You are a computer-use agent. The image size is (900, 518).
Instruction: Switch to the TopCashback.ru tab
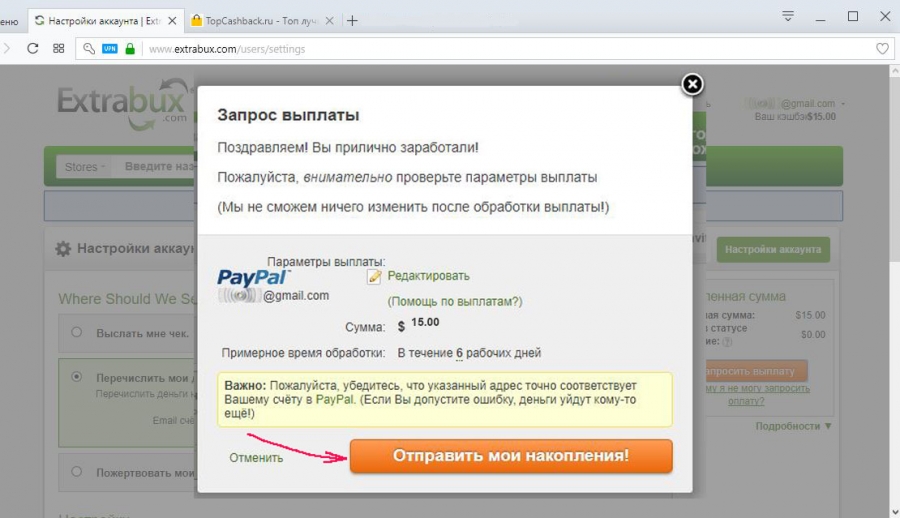click(262, 21)
